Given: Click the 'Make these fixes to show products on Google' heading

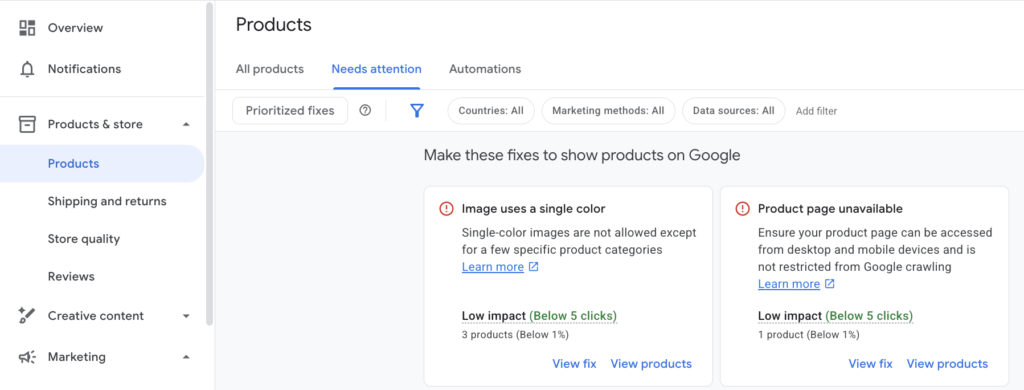Looking at the screenshot, I should point(582,155).
